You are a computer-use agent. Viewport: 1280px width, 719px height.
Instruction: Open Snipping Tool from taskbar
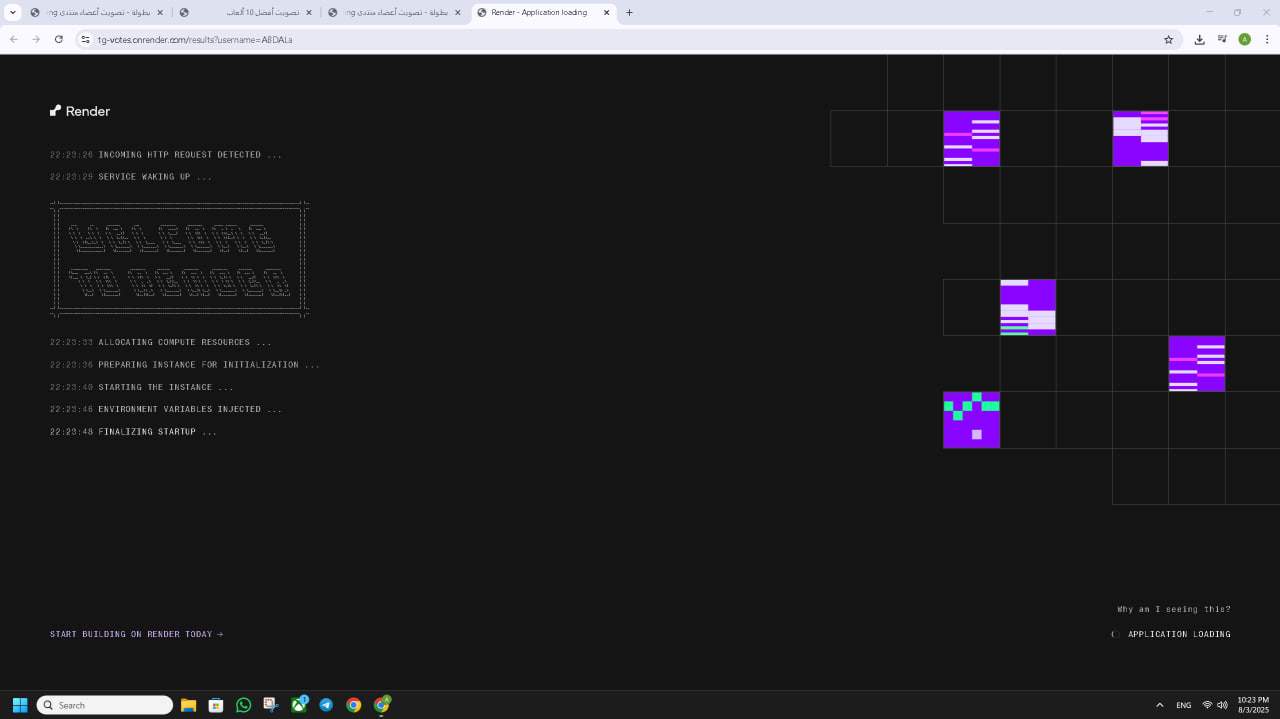pyautogui.click(x=270, y=705)
